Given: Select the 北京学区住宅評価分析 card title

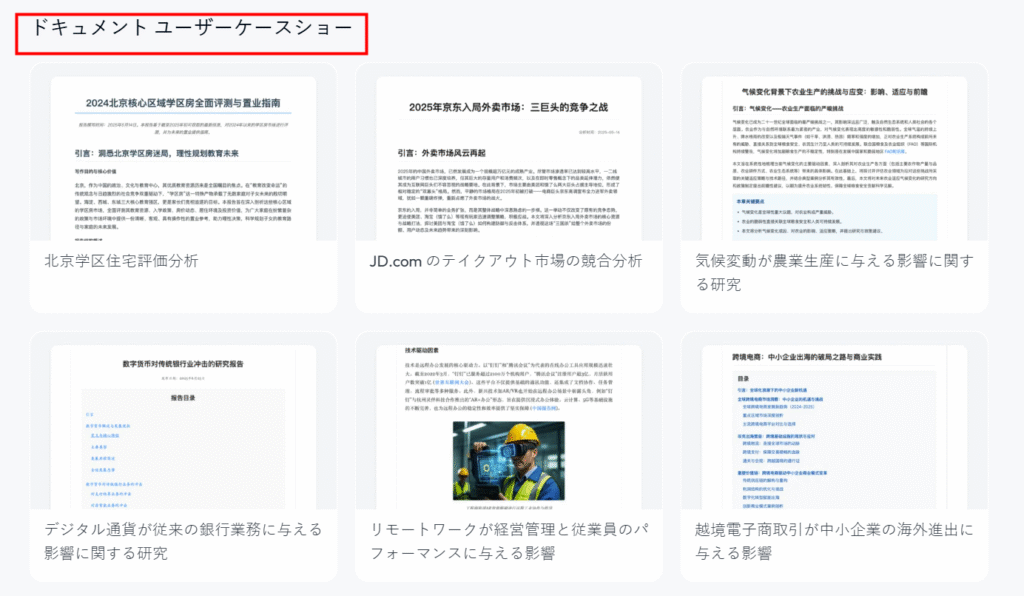Looking at the screenshot, I should coord(121,261).
